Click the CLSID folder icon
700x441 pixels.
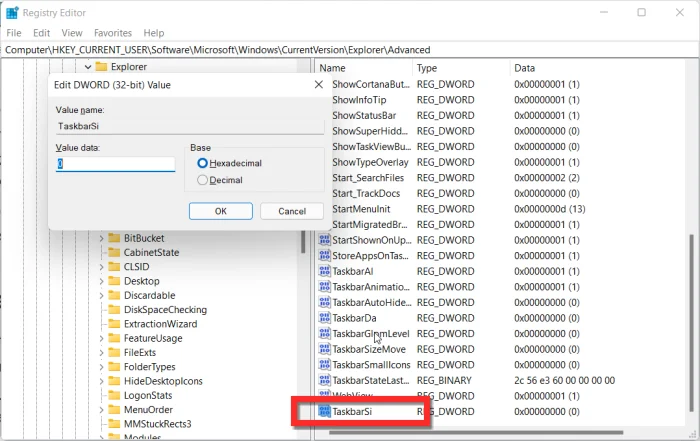114,266
